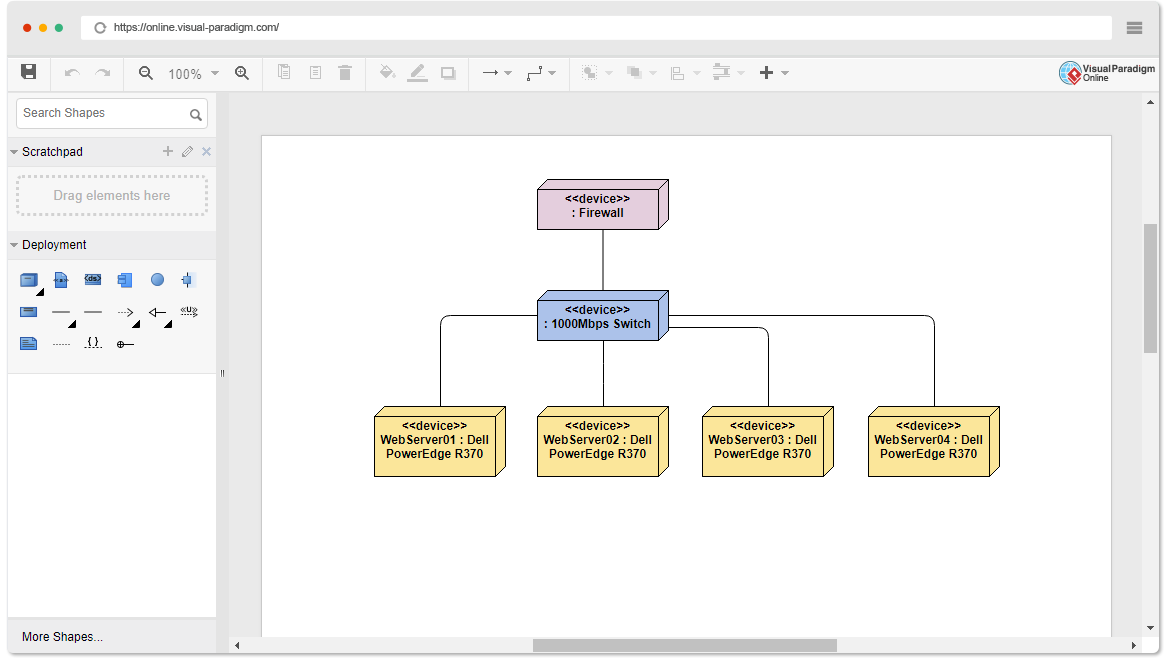Collapse the Scratchpad section
The width and height of the screenshot is (1170, 665).
pyautogui.click(x=13, y=152)
